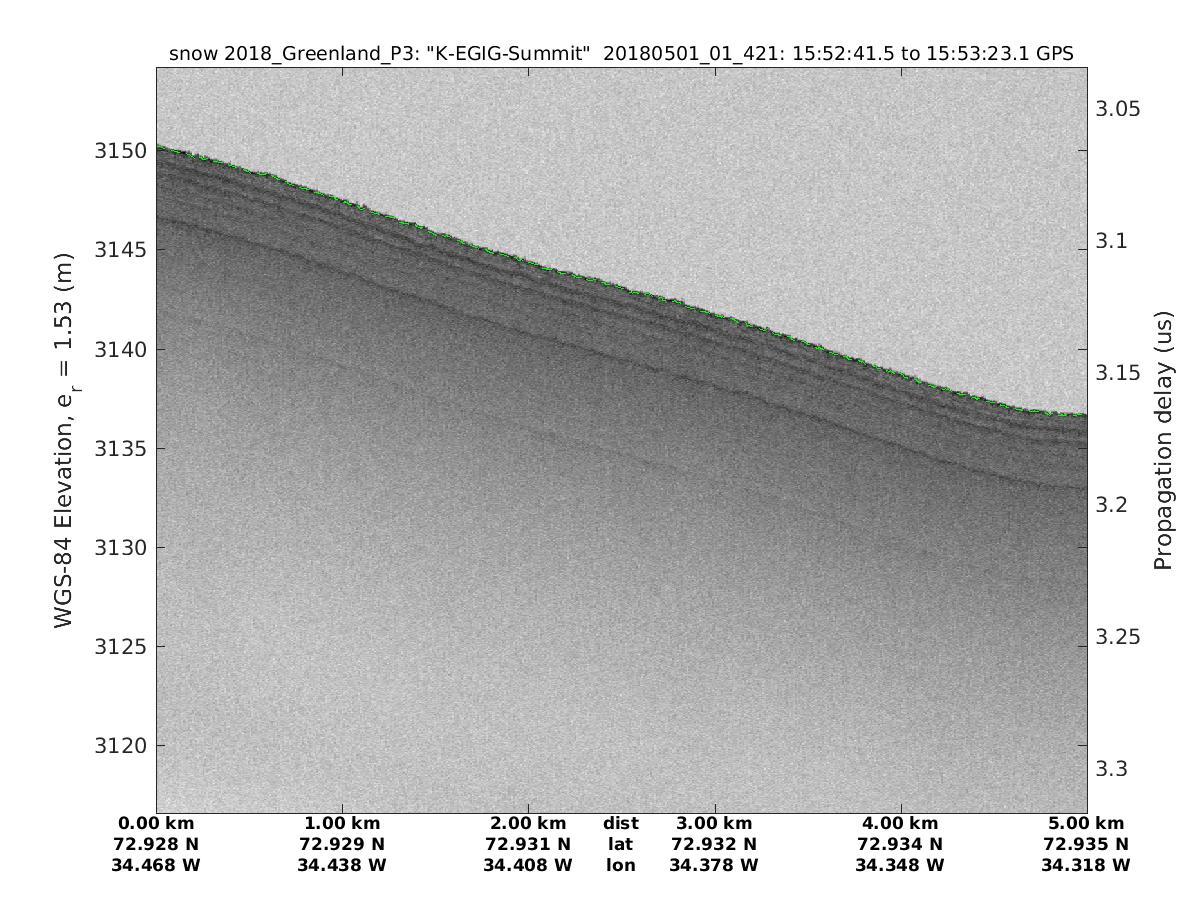Click the 'lon' row legend label

620,865
